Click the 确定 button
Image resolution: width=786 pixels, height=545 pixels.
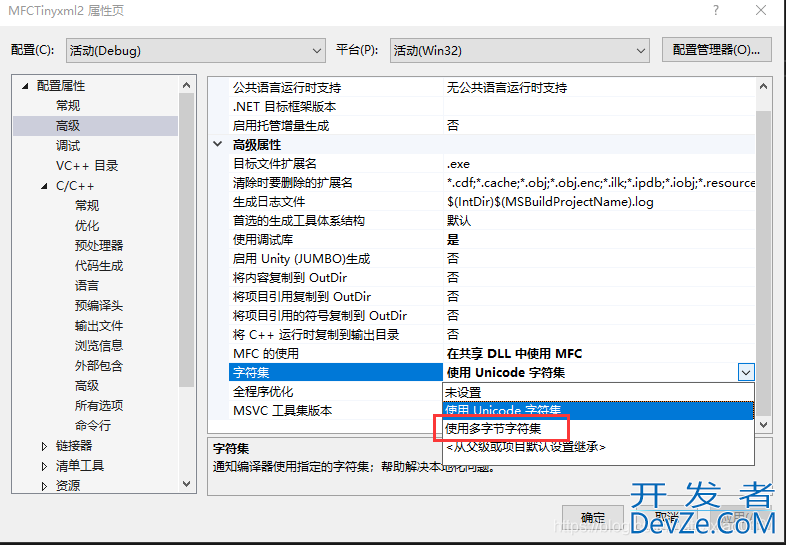click(x=593, y=517)
